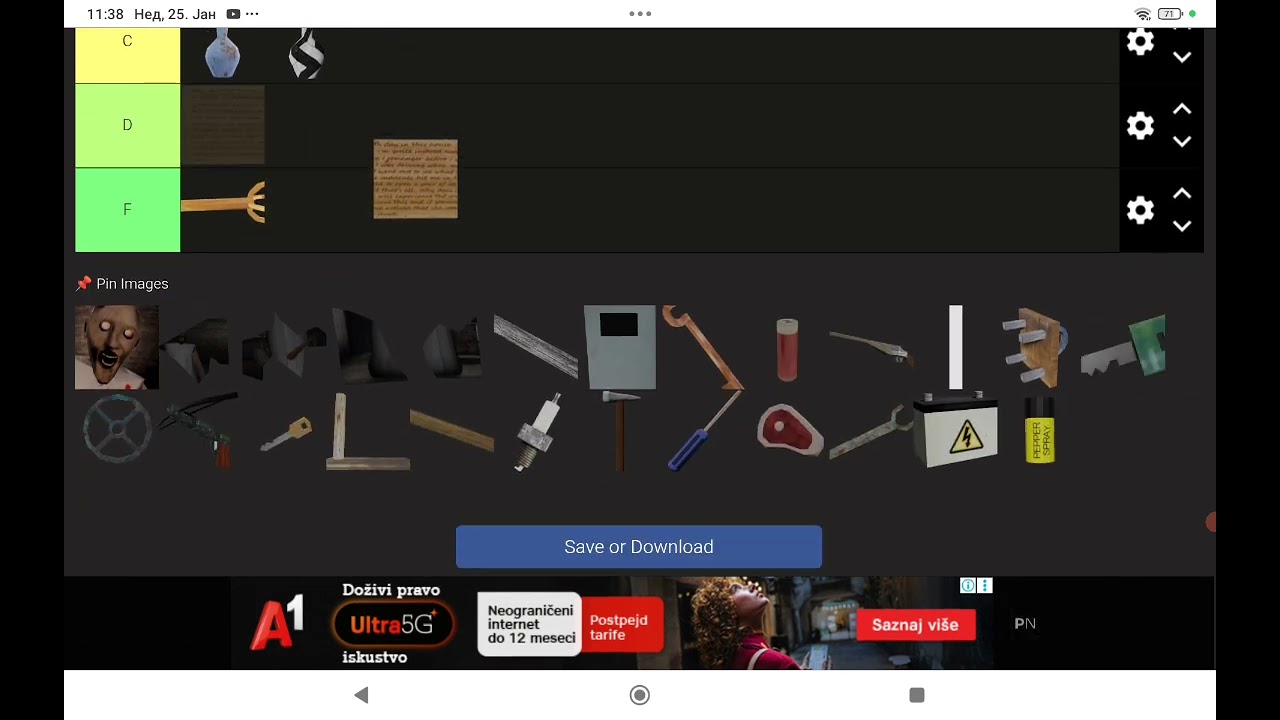Open settings gear for tier D

click(x=1141, y=125)
